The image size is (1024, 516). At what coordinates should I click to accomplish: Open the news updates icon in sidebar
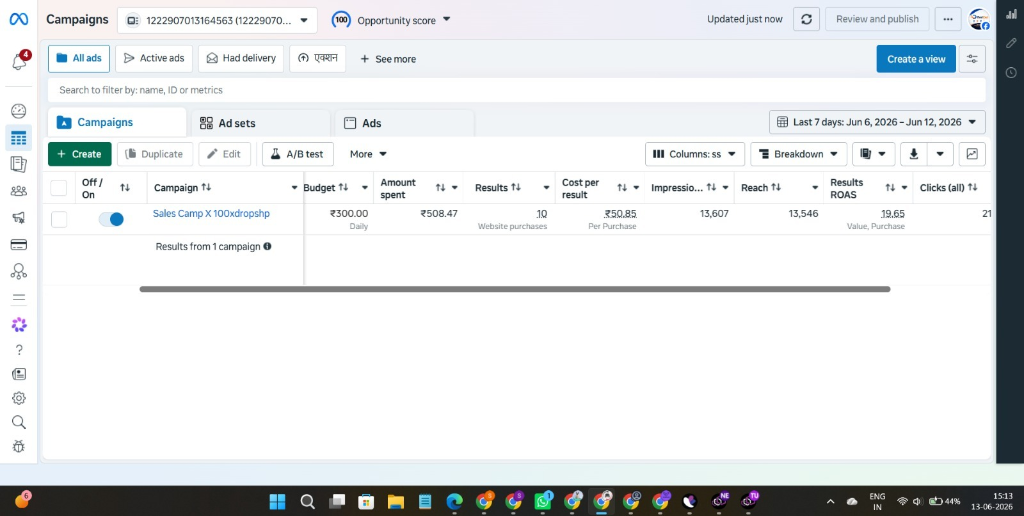point(19,374)
